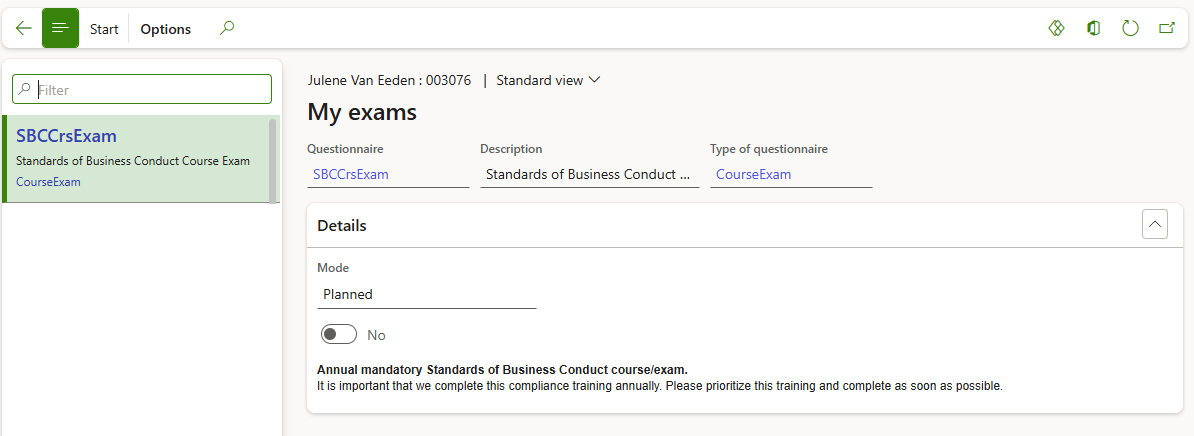Open the Standard view dropdown
Screen dimensions: 1194x436
(548, 81)
